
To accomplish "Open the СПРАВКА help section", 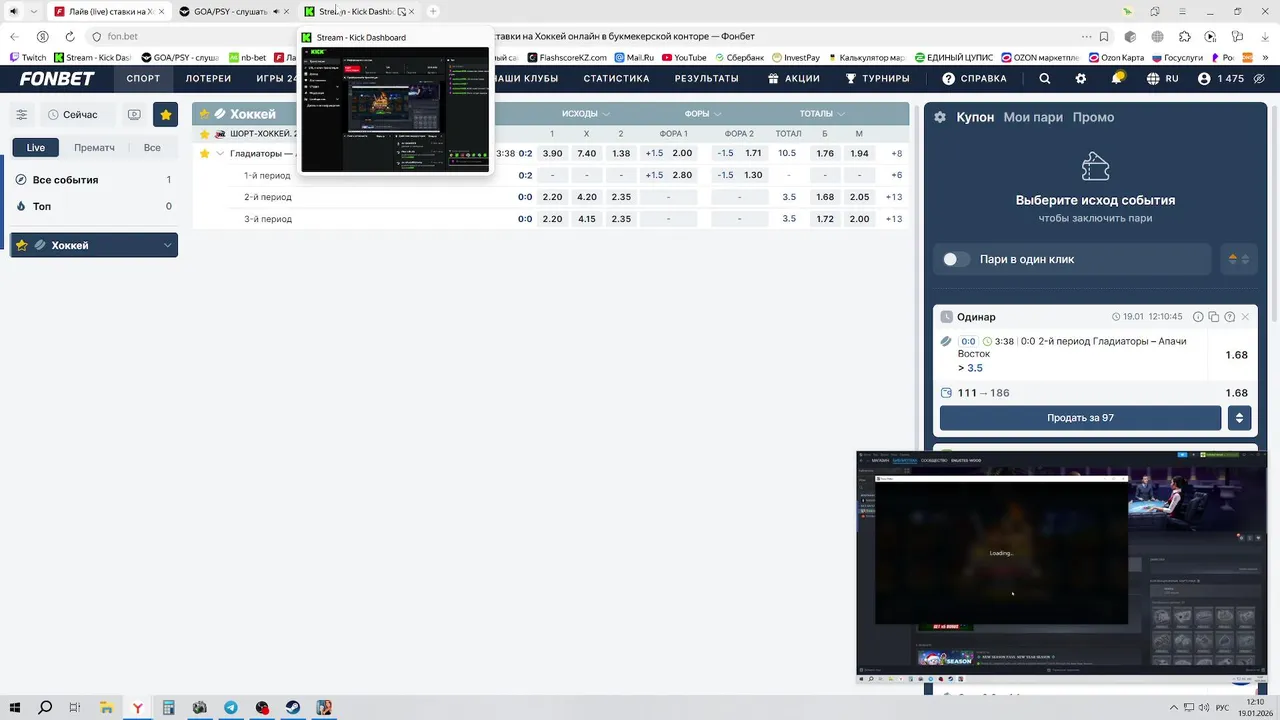I will [x=974, y=79].
